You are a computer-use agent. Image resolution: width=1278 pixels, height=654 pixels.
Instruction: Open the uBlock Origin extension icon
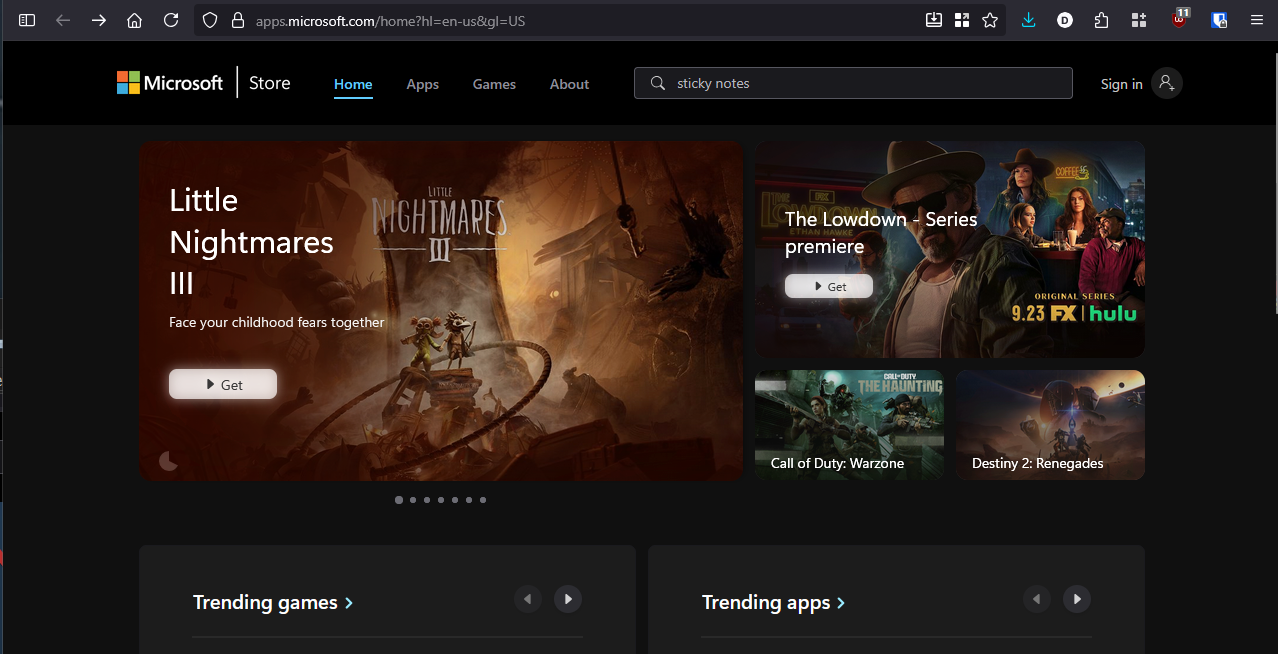pos(1180,20)
